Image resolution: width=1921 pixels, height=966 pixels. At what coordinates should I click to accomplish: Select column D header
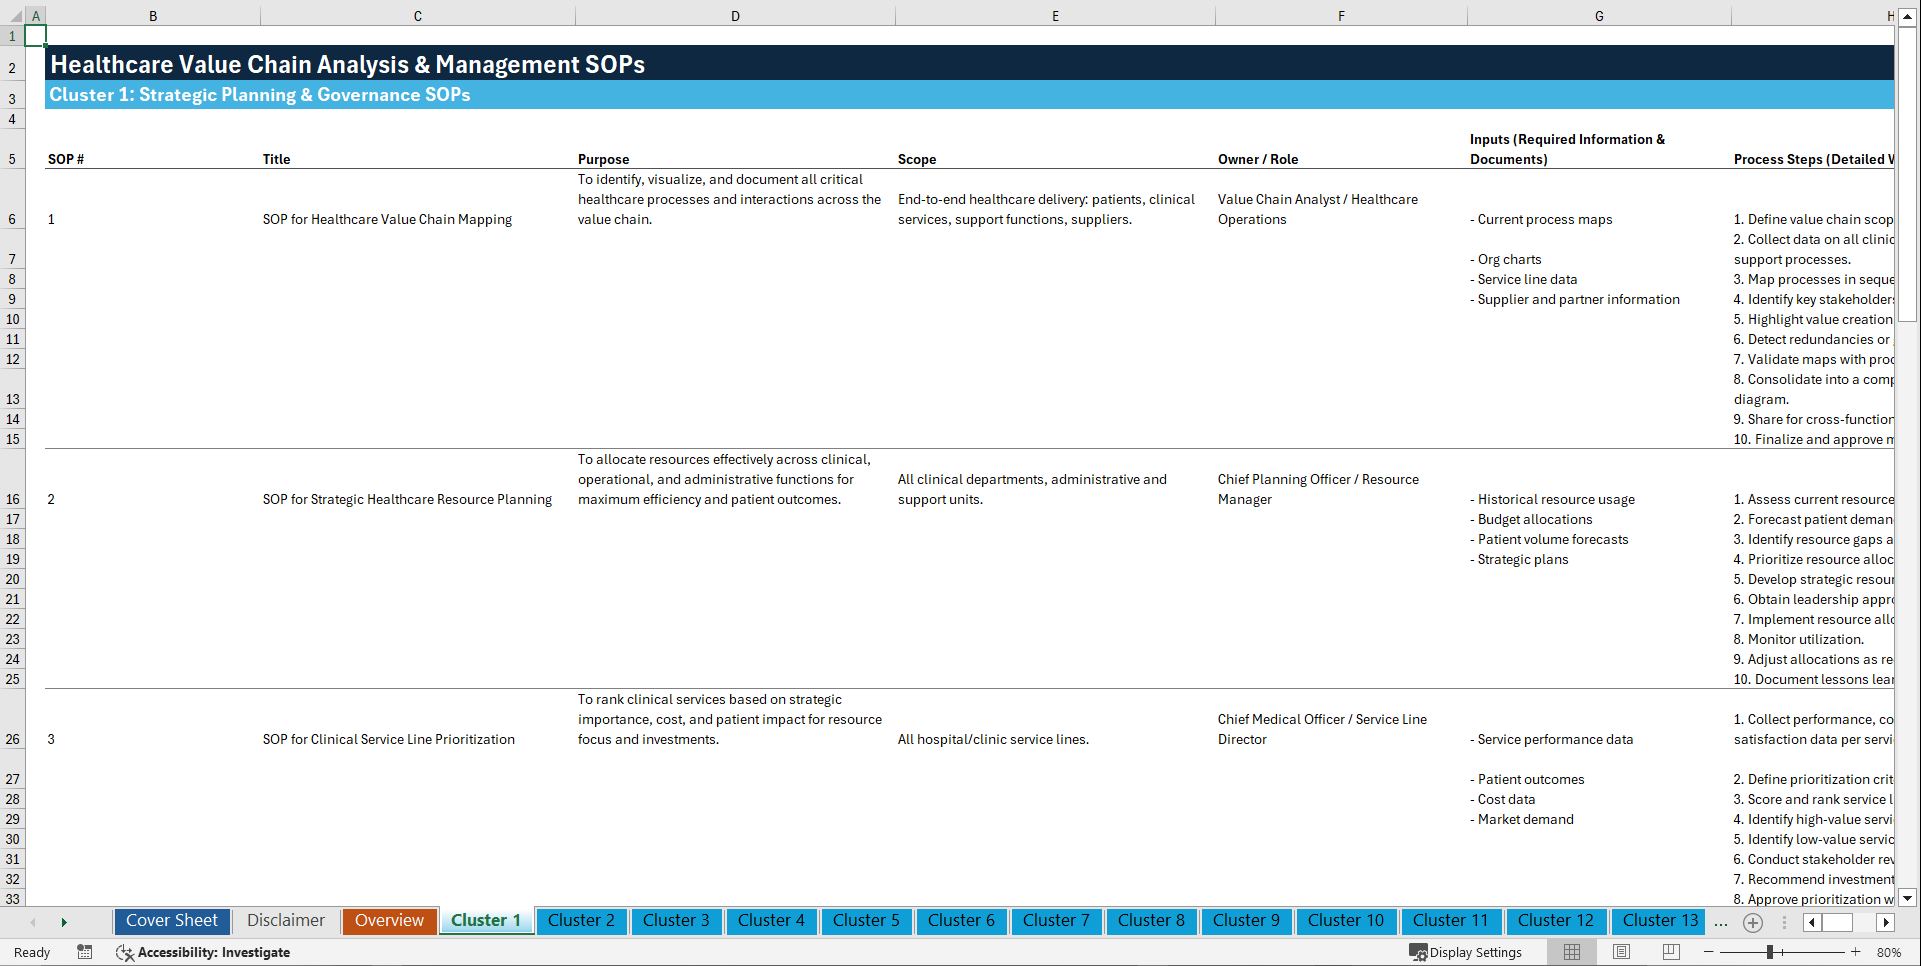(735, 15)
